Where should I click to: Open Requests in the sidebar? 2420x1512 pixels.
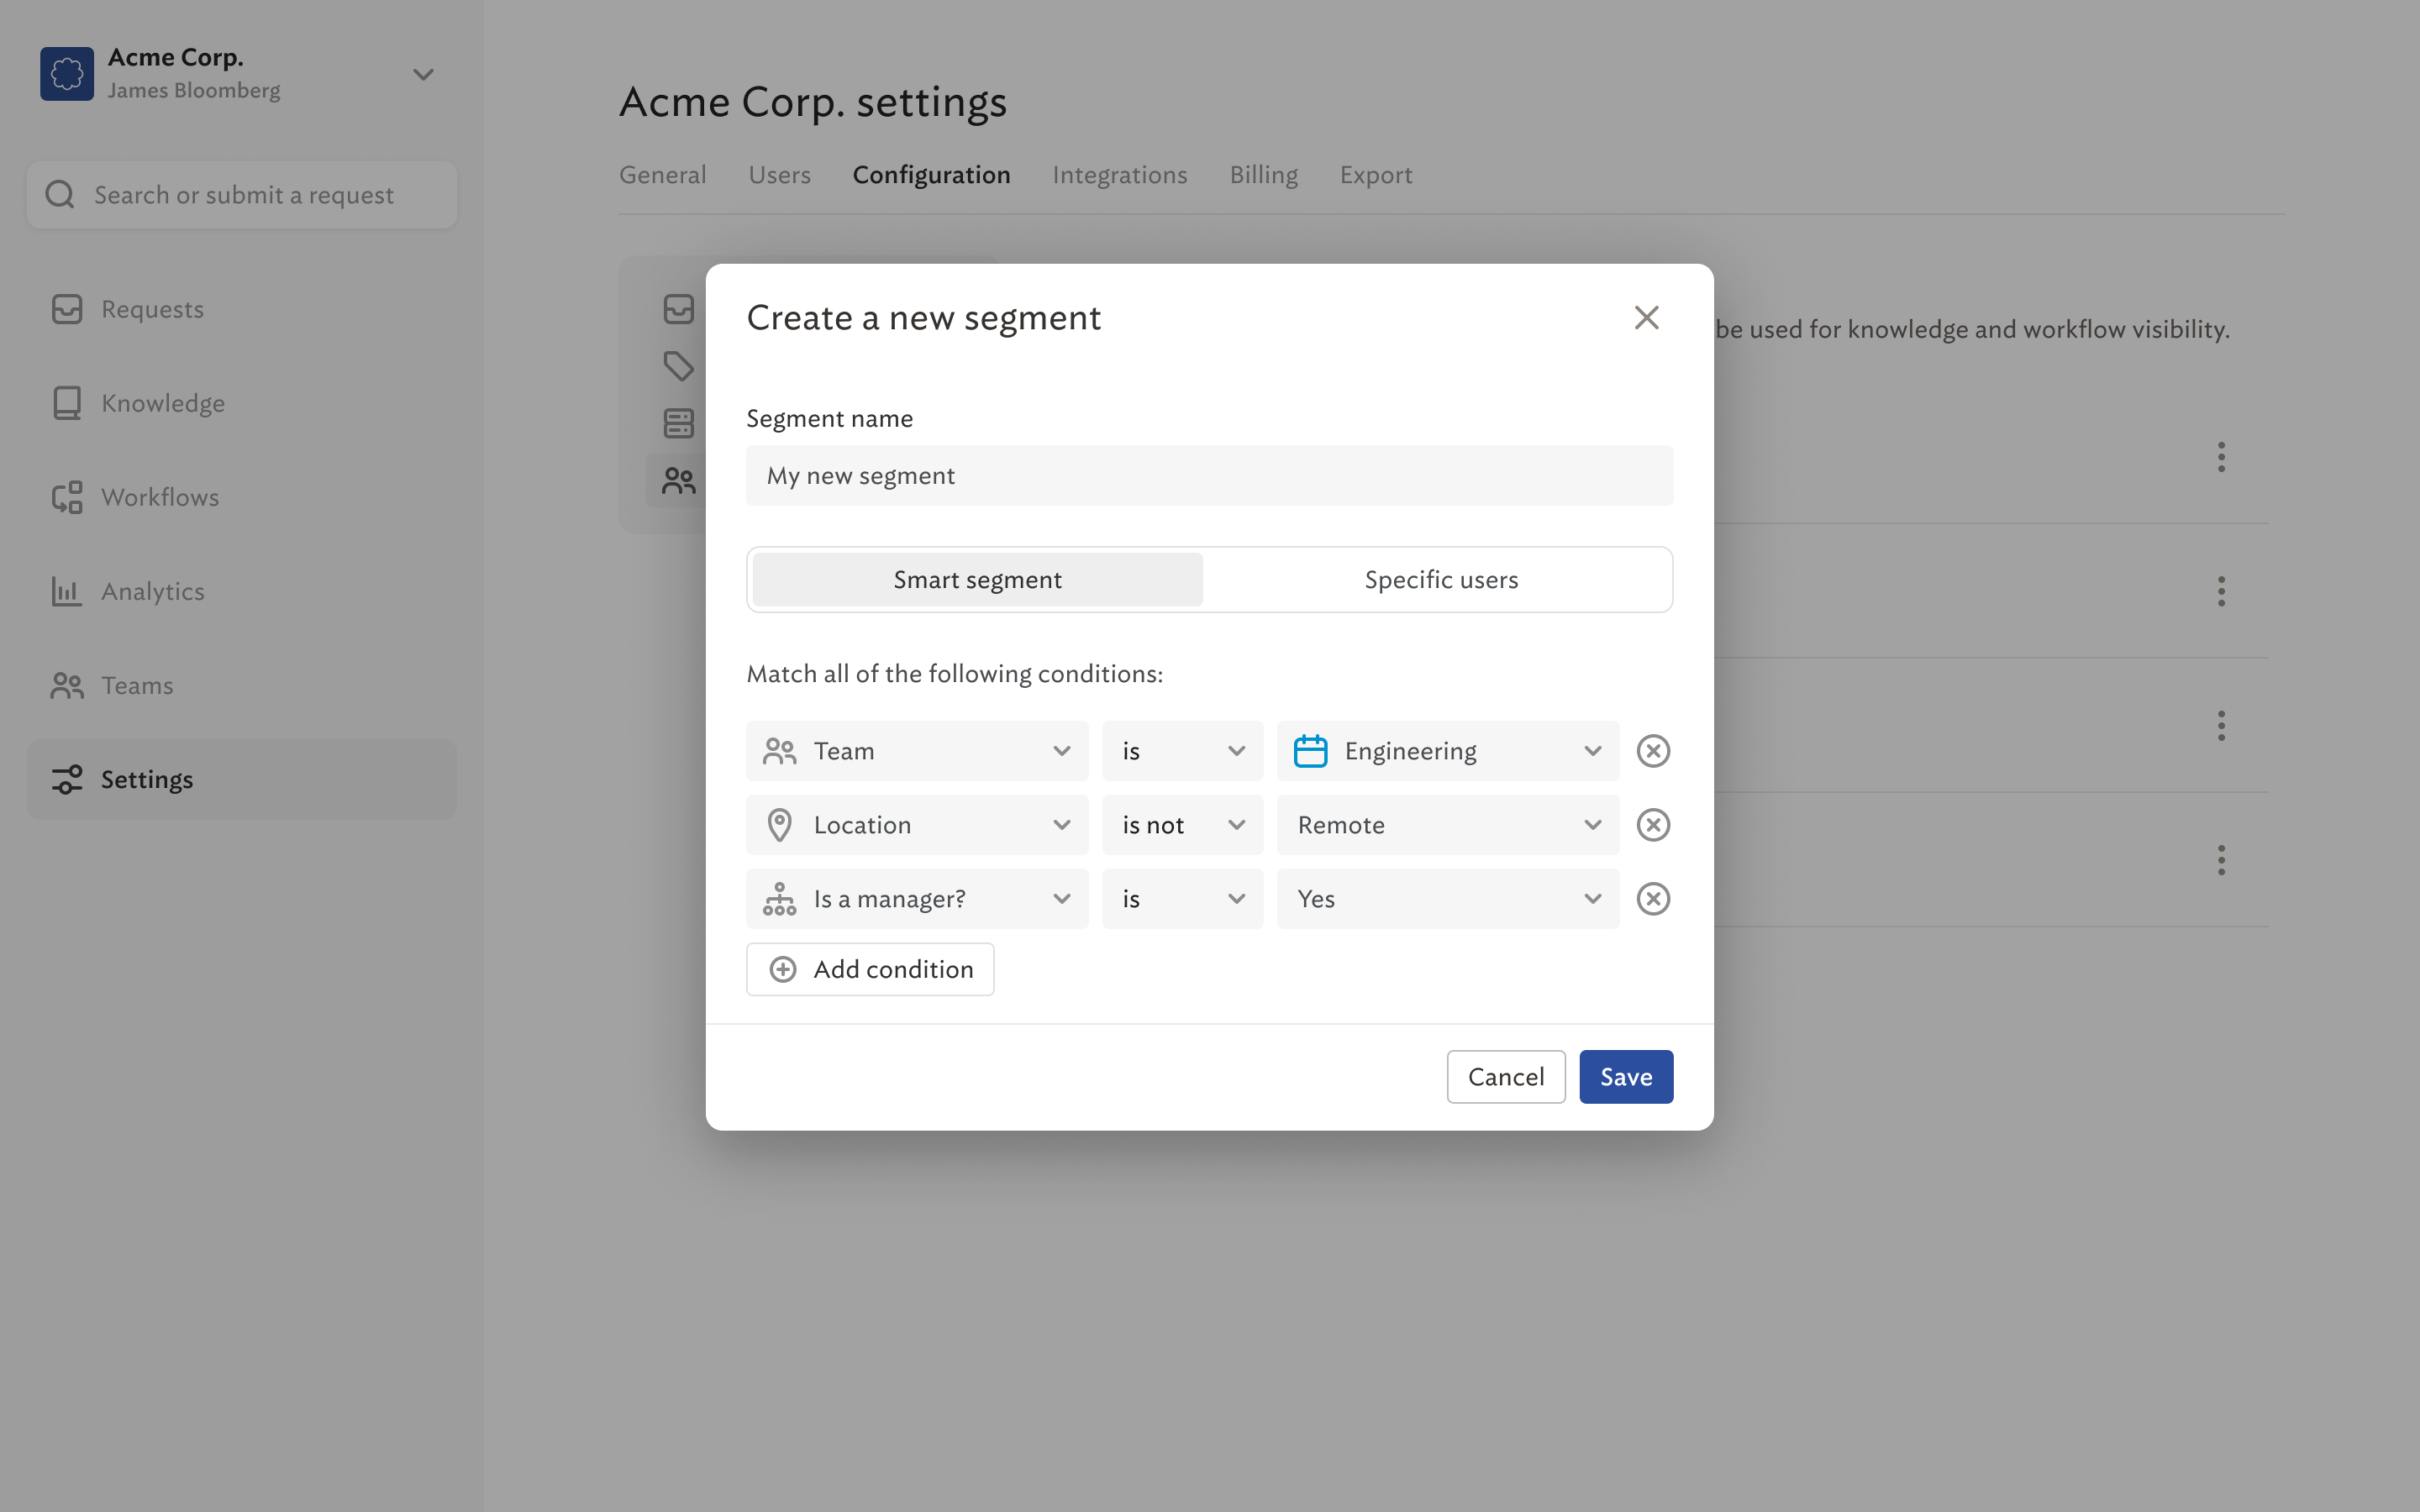(152, 310)
